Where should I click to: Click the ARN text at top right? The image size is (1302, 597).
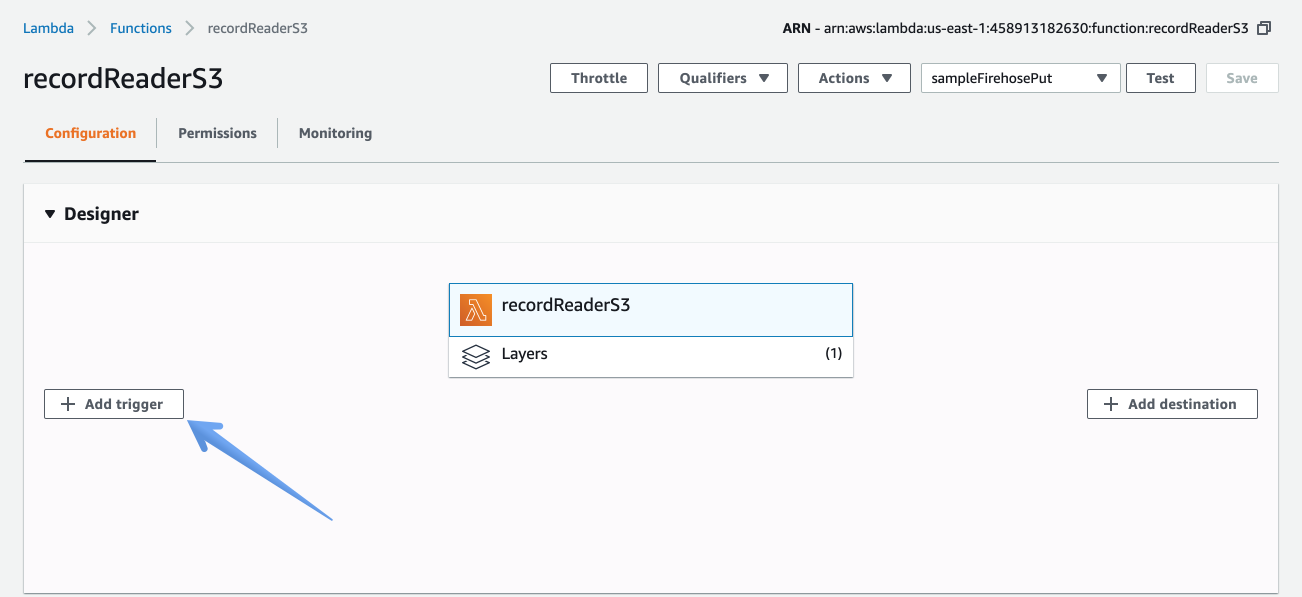[1015, 28]
